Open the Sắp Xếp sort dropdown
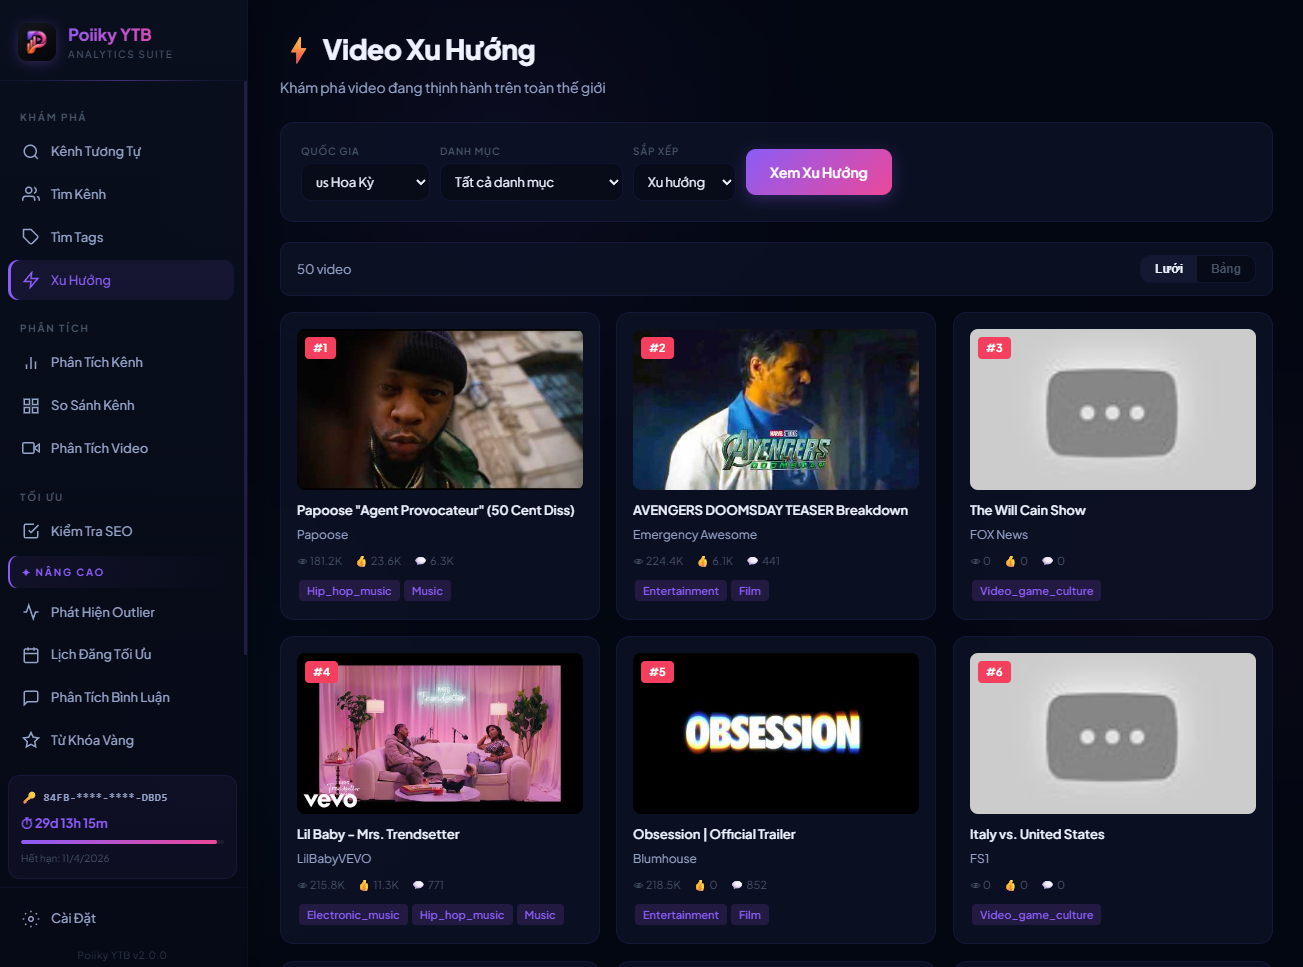Image resolution: width=1303 pixels, height=967 pixels. pyautogui.click(x=684, y=182)
